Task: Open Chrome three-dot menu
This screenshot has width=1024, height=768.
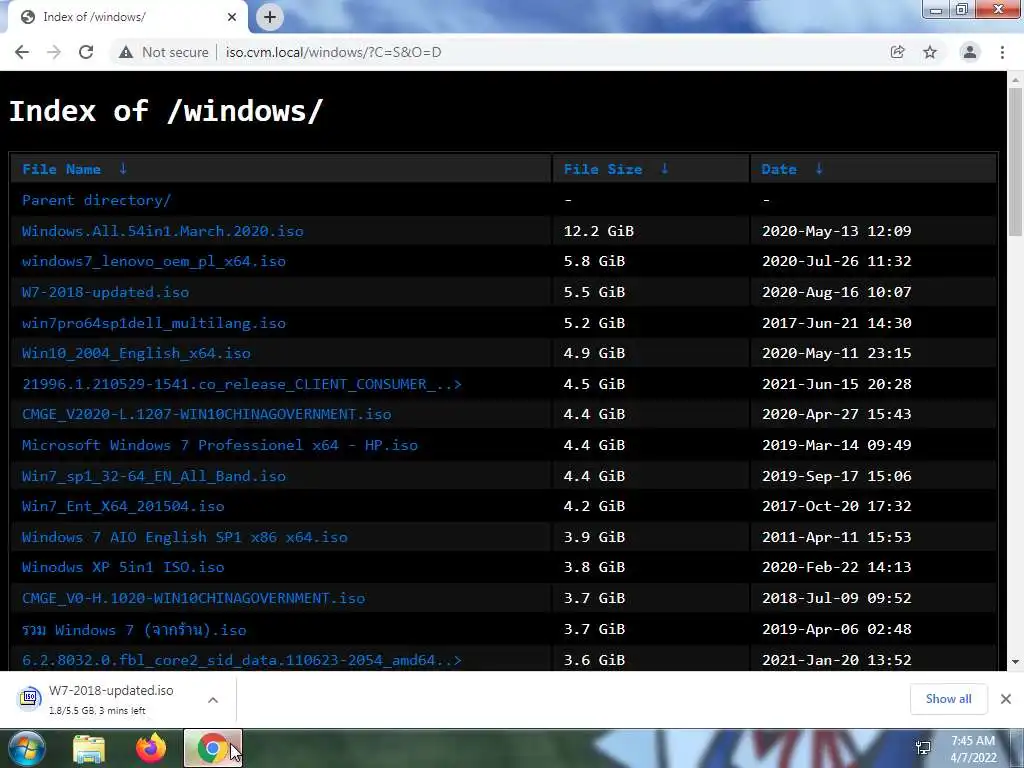Action: 1002,52
